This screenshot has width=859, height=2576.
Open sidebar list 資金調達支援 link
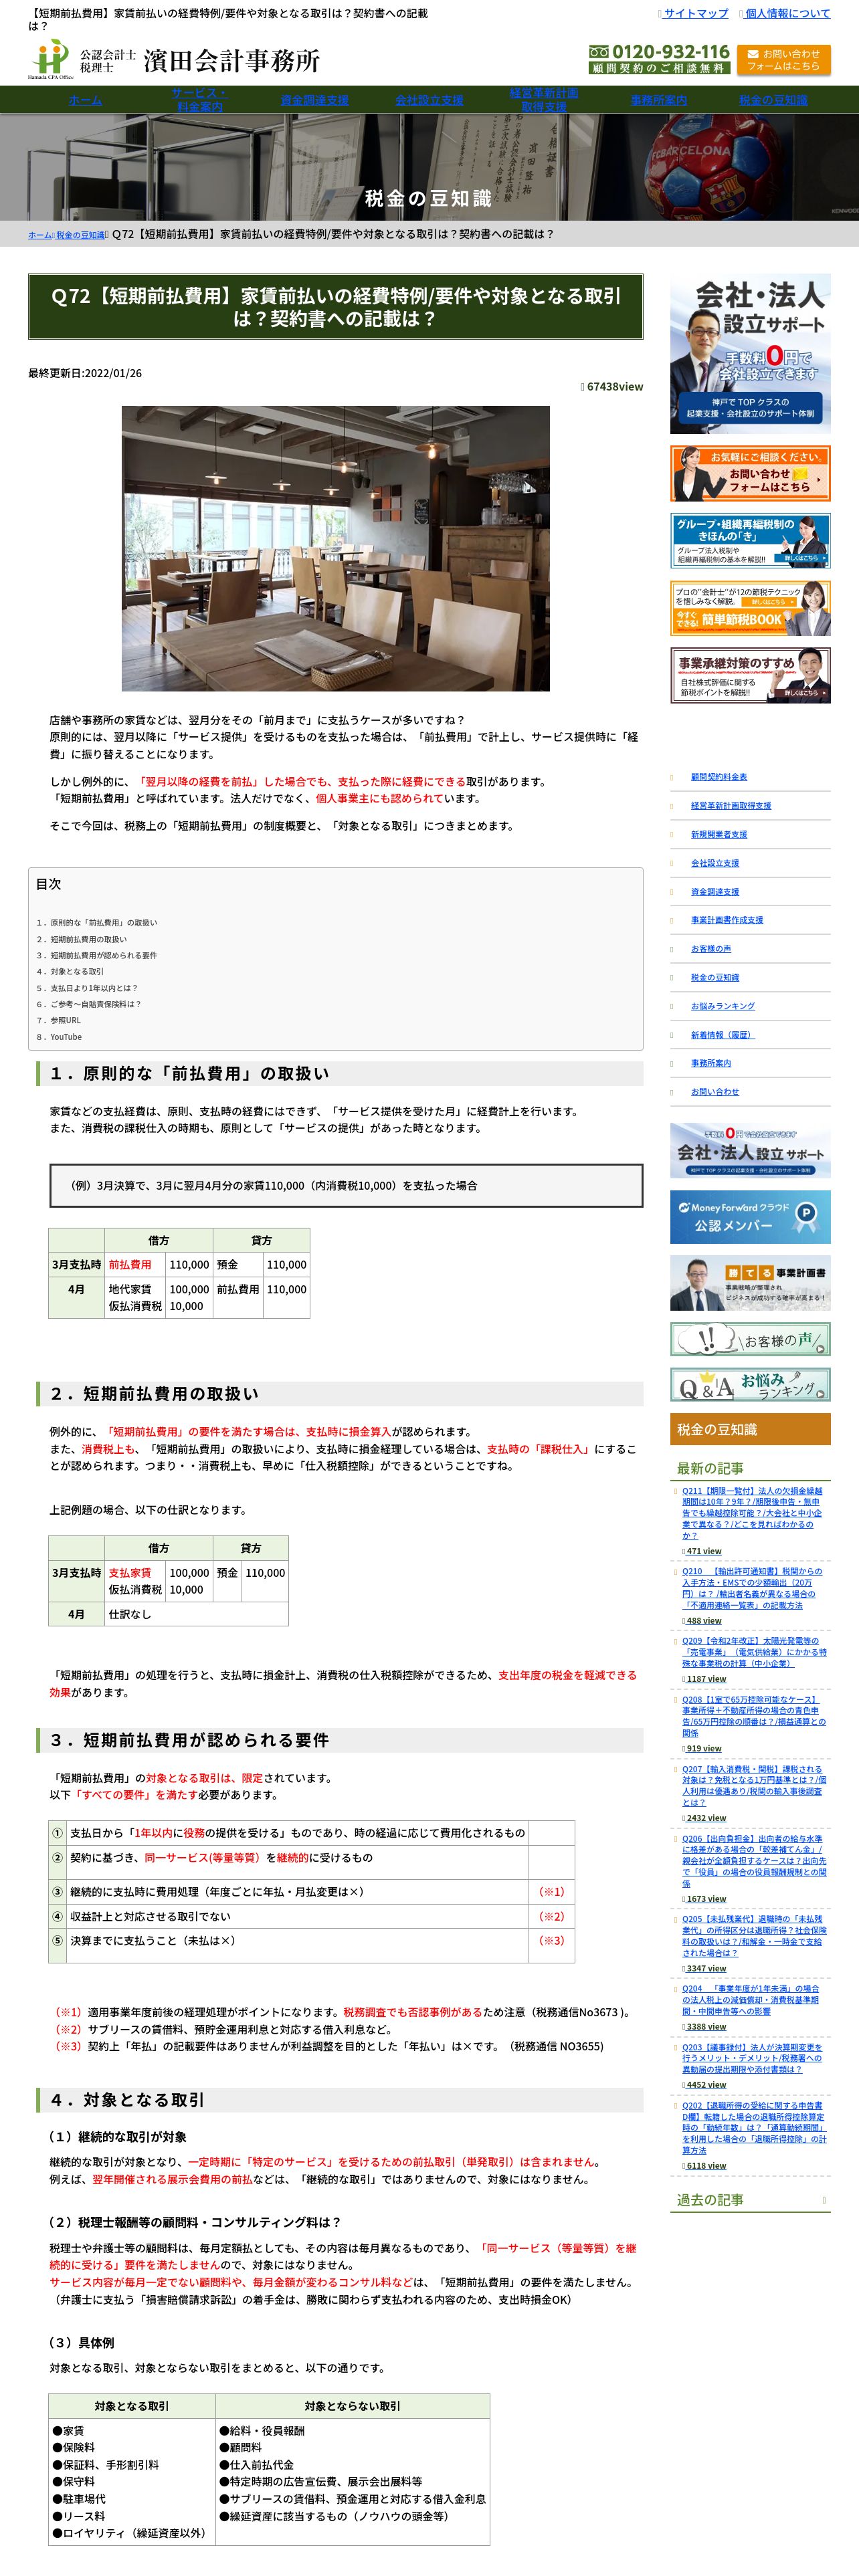tap(715, 892)
